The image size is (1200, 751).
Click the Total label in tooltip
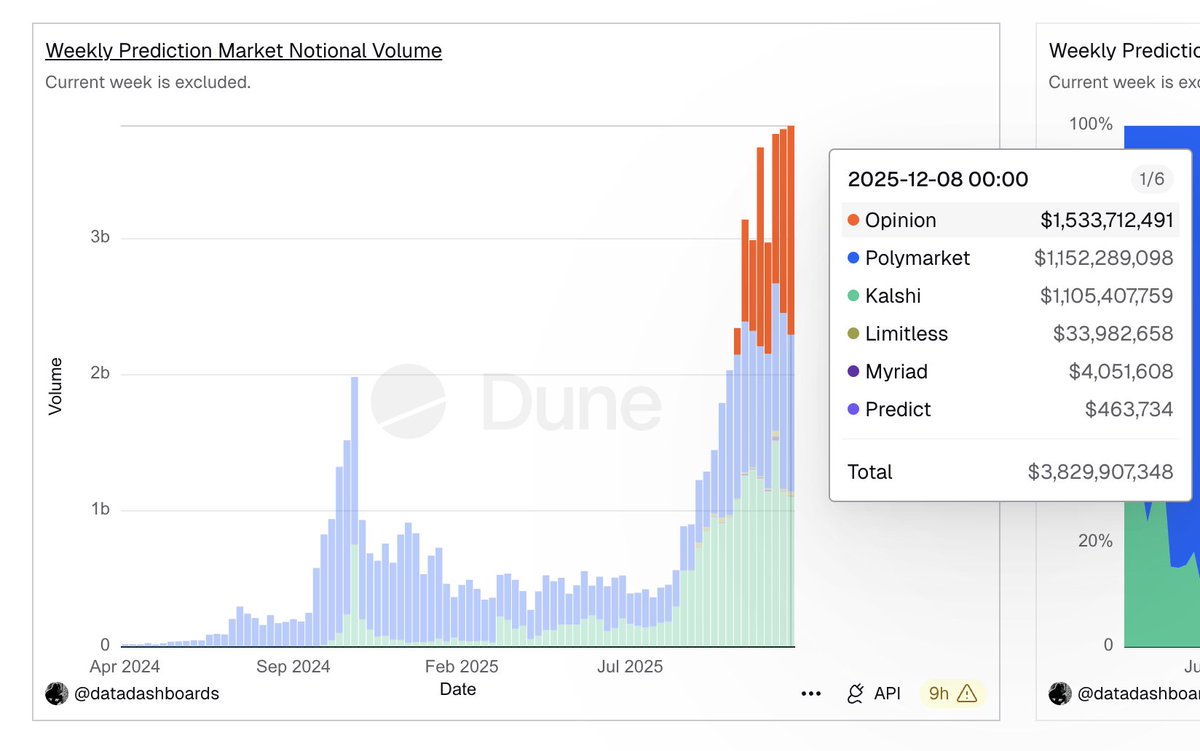click(870, 472)
